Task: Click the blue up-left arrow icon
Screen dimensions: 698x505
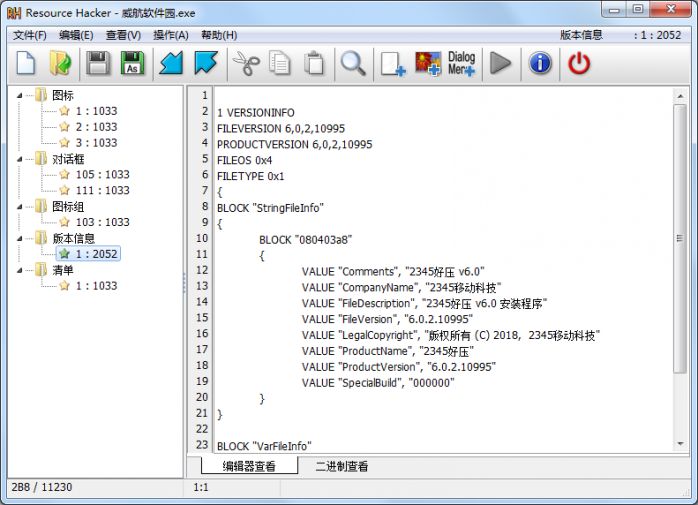Action: point(206,63)
